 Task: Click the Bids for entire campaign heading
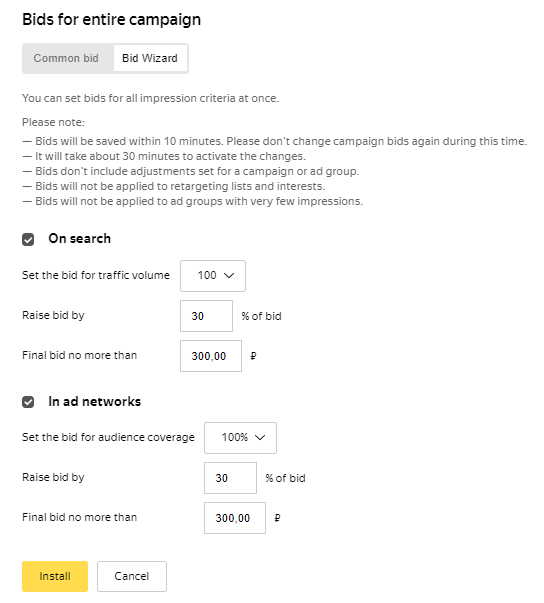[x=111, y=19]
